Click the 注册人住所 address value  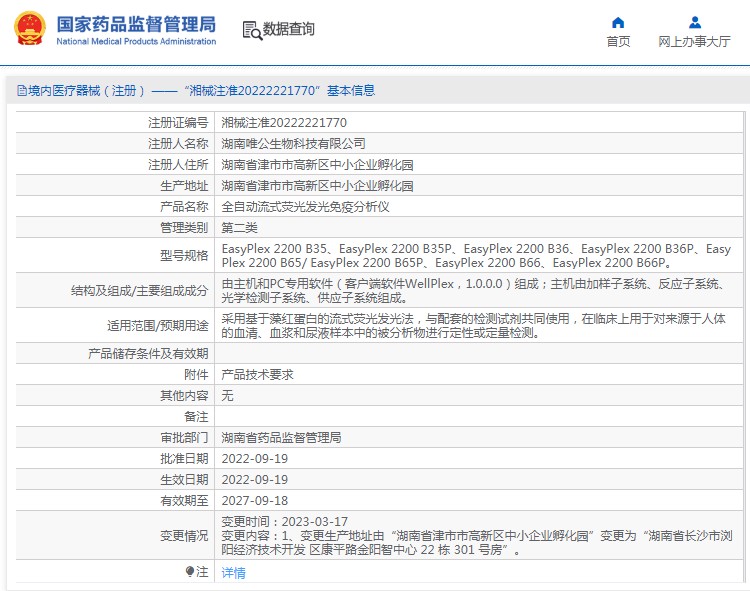coord(317,165)
